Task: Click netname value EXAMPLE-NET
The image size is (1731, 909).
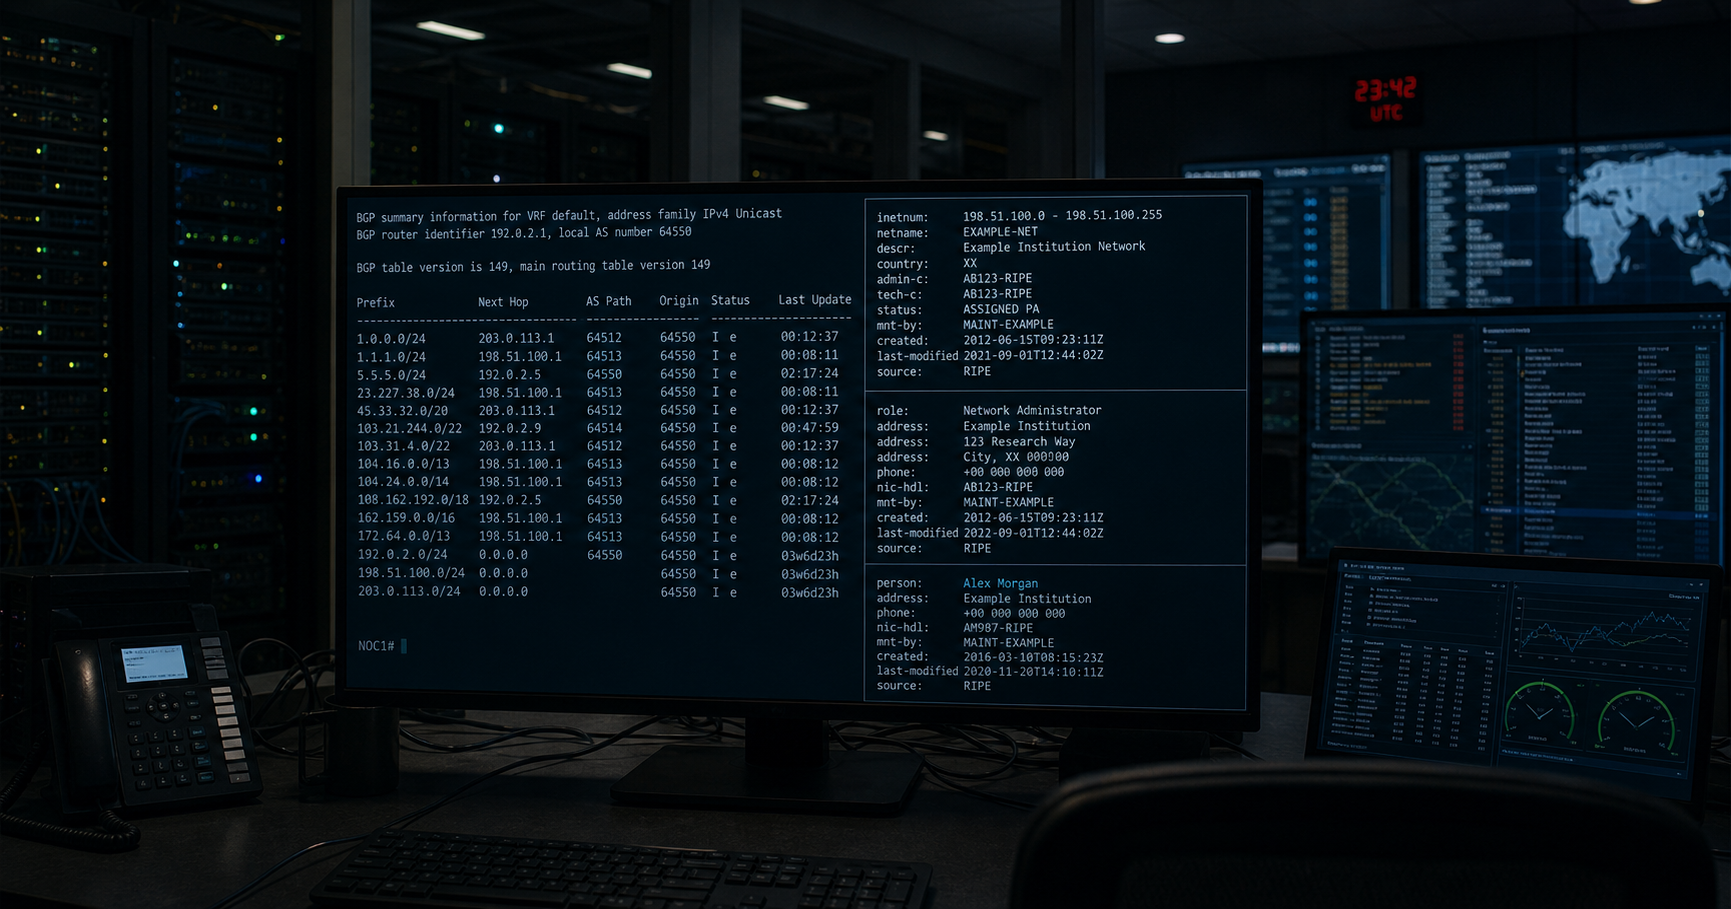Action: (x=1000, y=231)
